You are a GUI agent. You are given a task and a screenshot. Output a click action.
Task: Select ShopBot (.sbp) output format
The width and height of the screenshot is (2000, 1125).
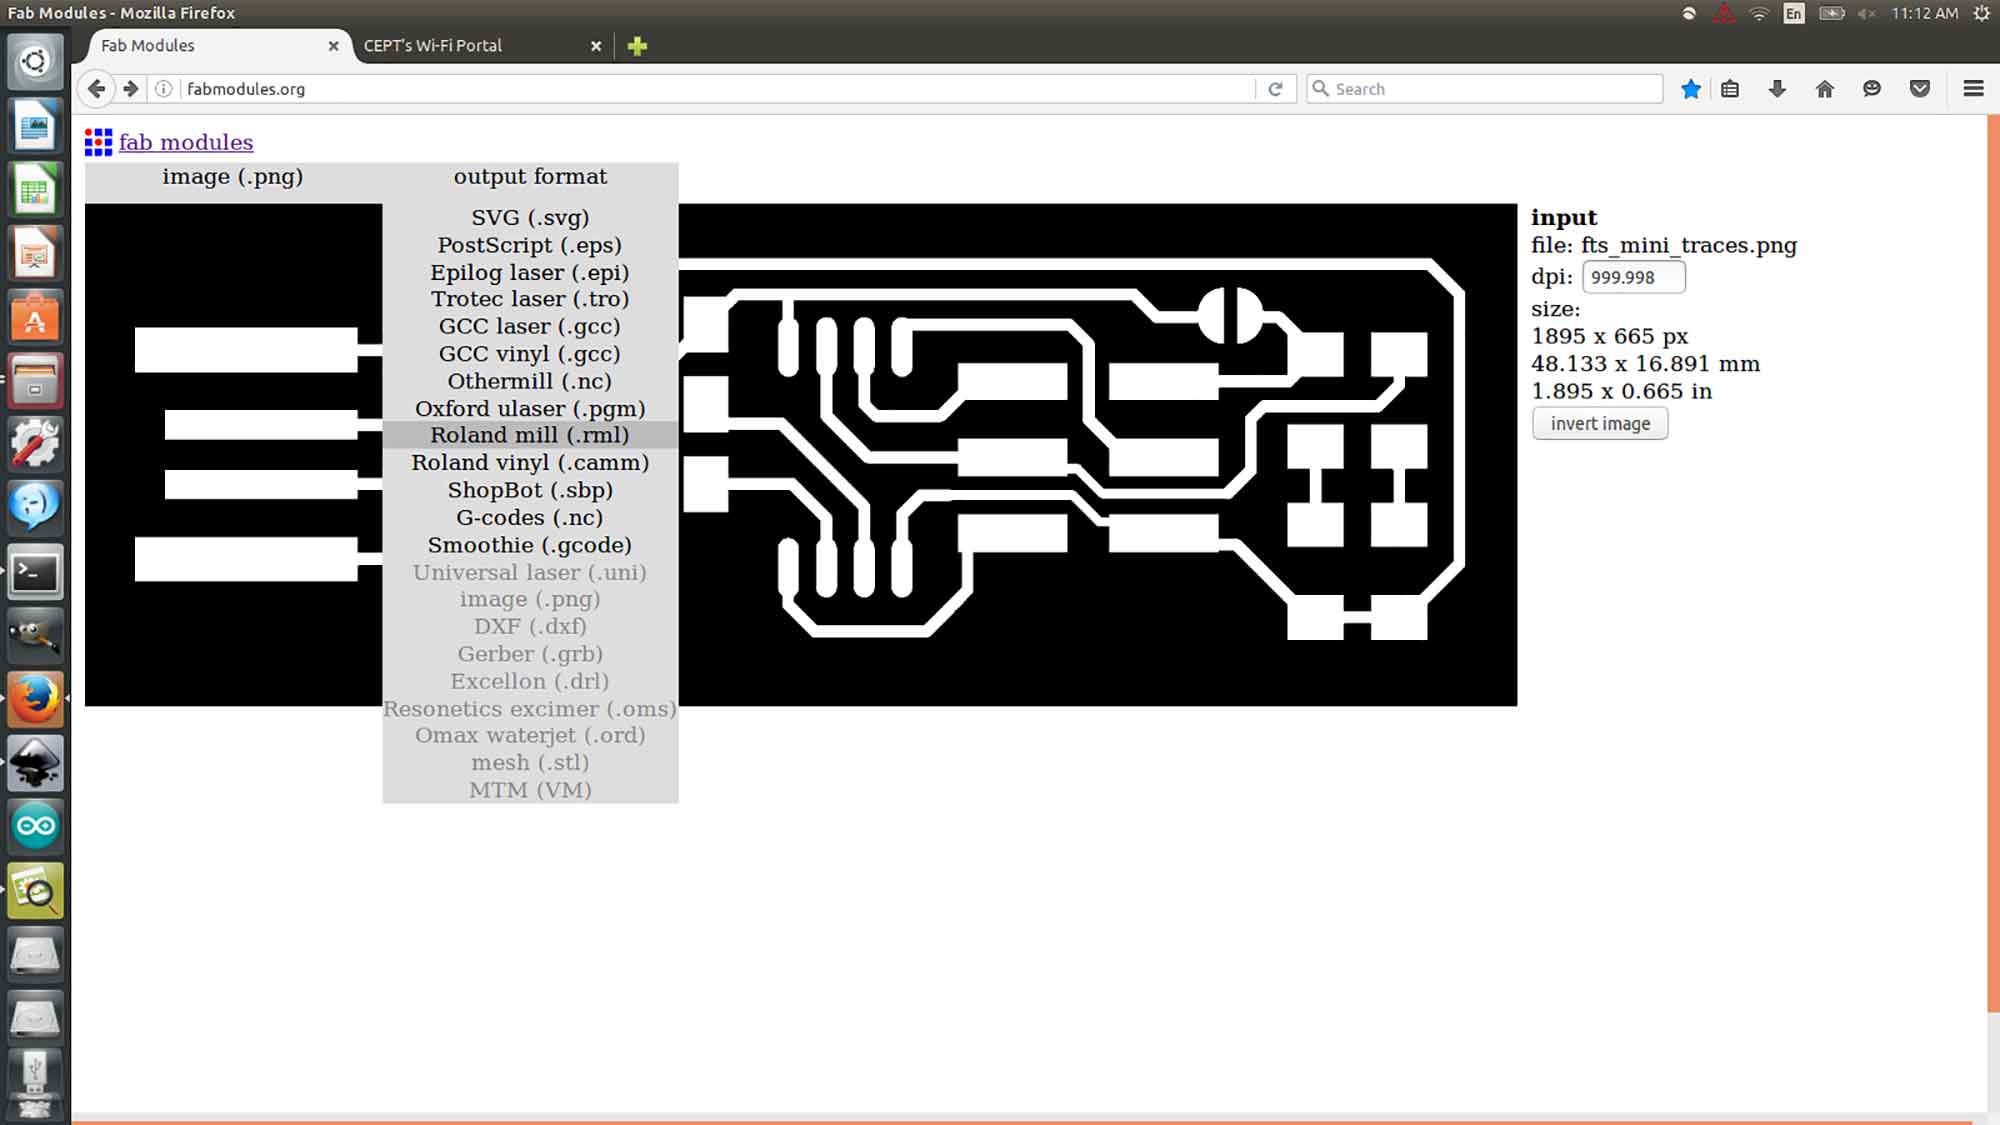coord(529,490)
